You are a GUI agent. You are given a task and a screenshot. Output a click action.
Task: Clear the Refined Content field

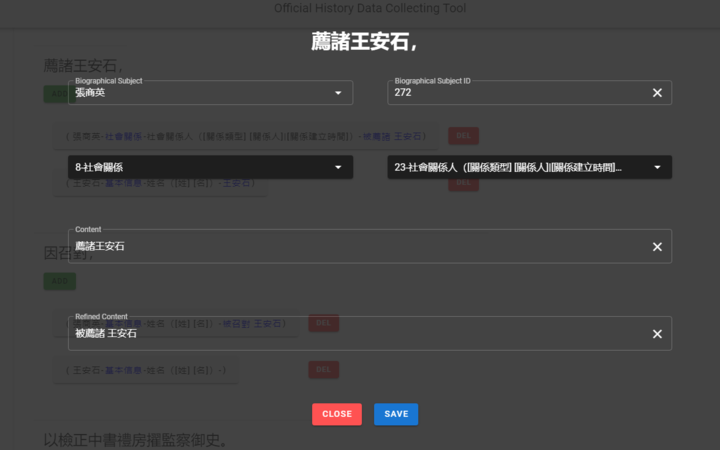pos(657,334)
